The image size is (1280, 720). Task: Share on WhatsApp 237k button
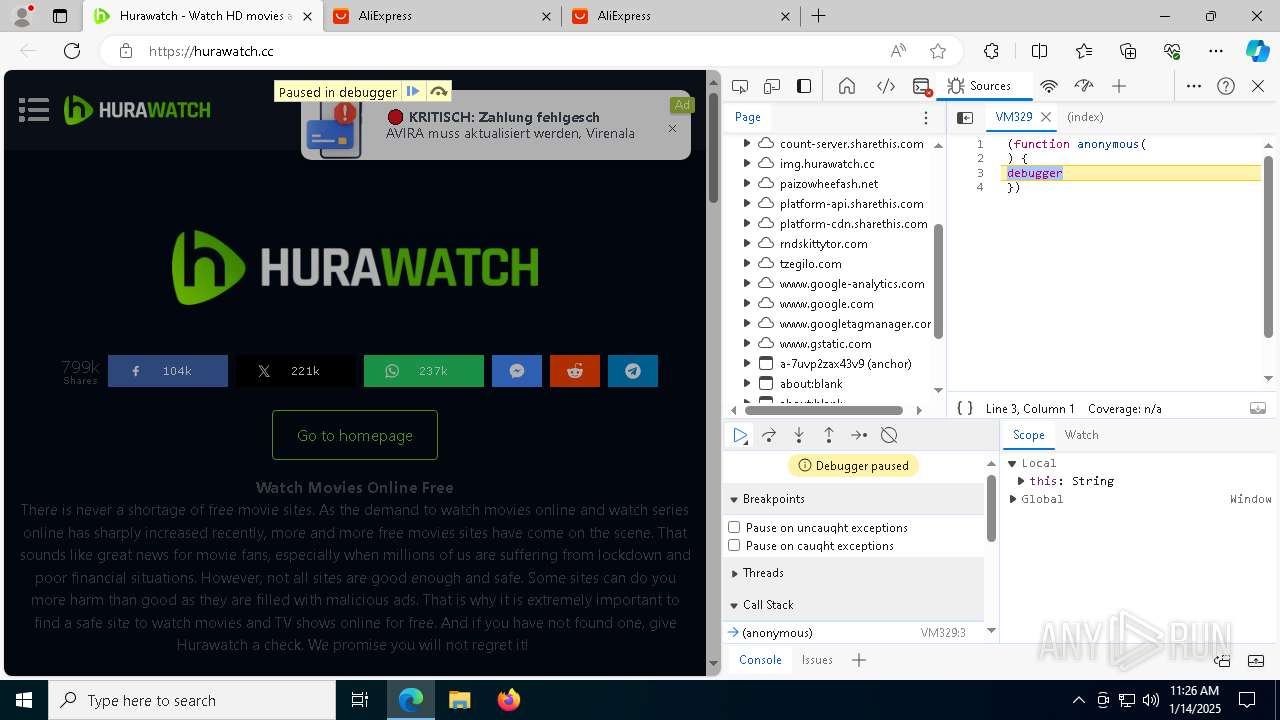click(424, 371)
